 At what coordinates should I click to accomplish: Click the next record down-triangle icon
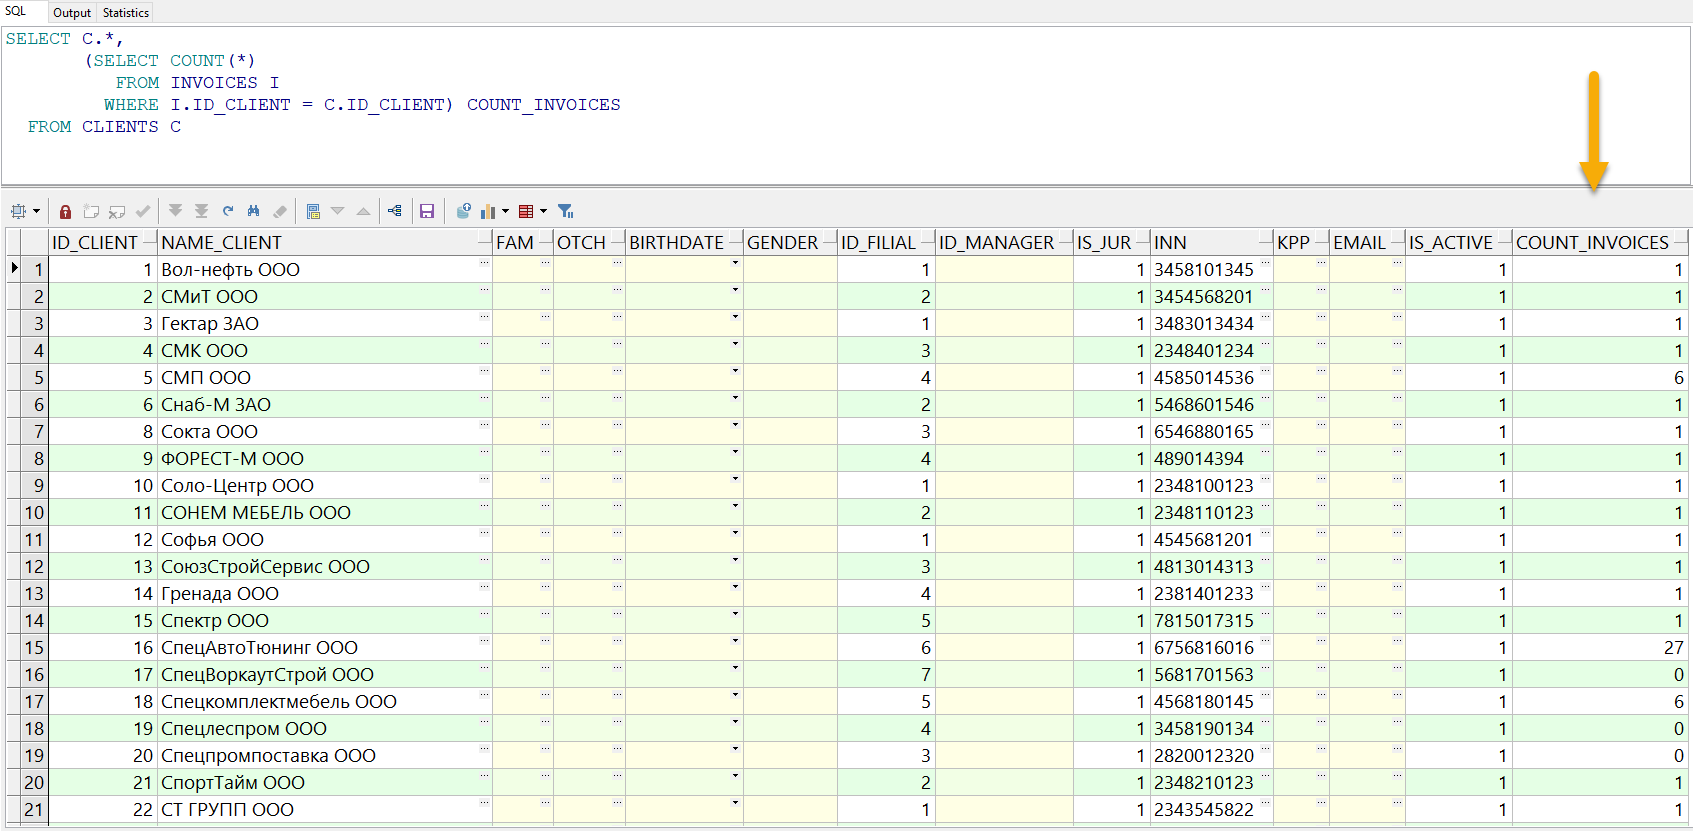point(338,211)
